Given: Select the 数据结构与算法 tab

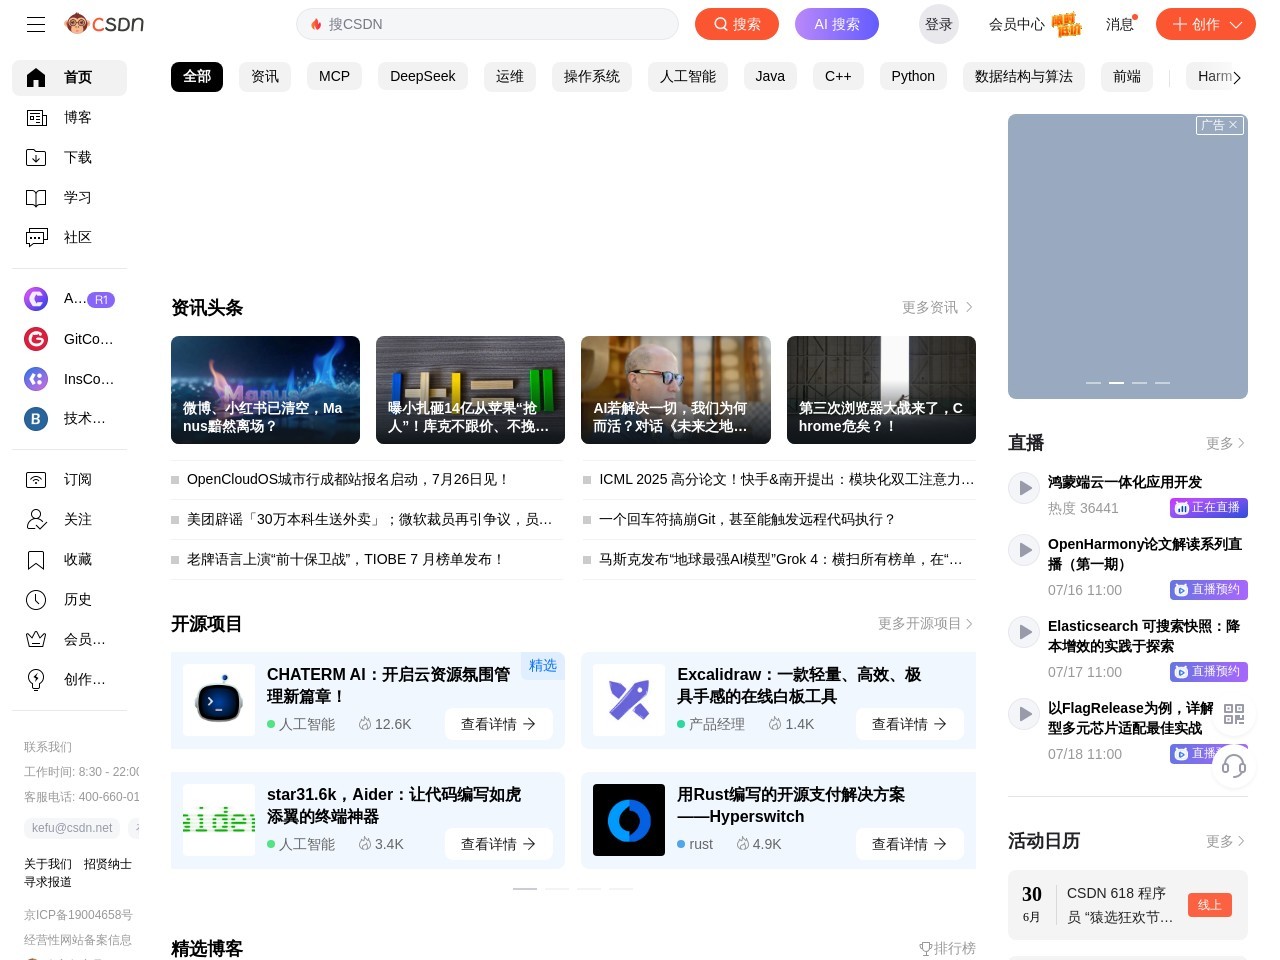Looking at the screenshot, I should [x=1024, y=76].
